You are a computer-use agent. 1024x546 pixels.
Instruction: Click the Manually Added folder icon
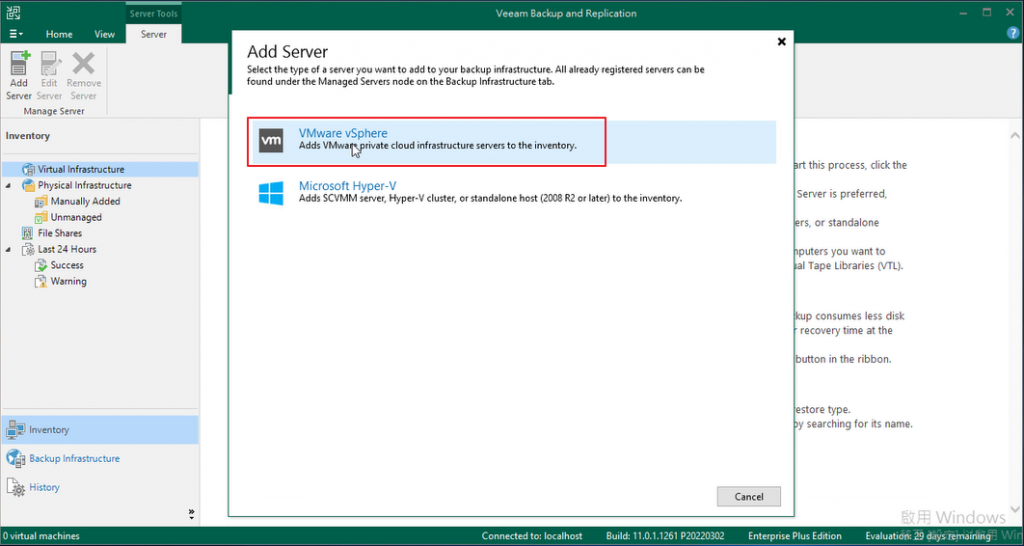click(41, 202)
